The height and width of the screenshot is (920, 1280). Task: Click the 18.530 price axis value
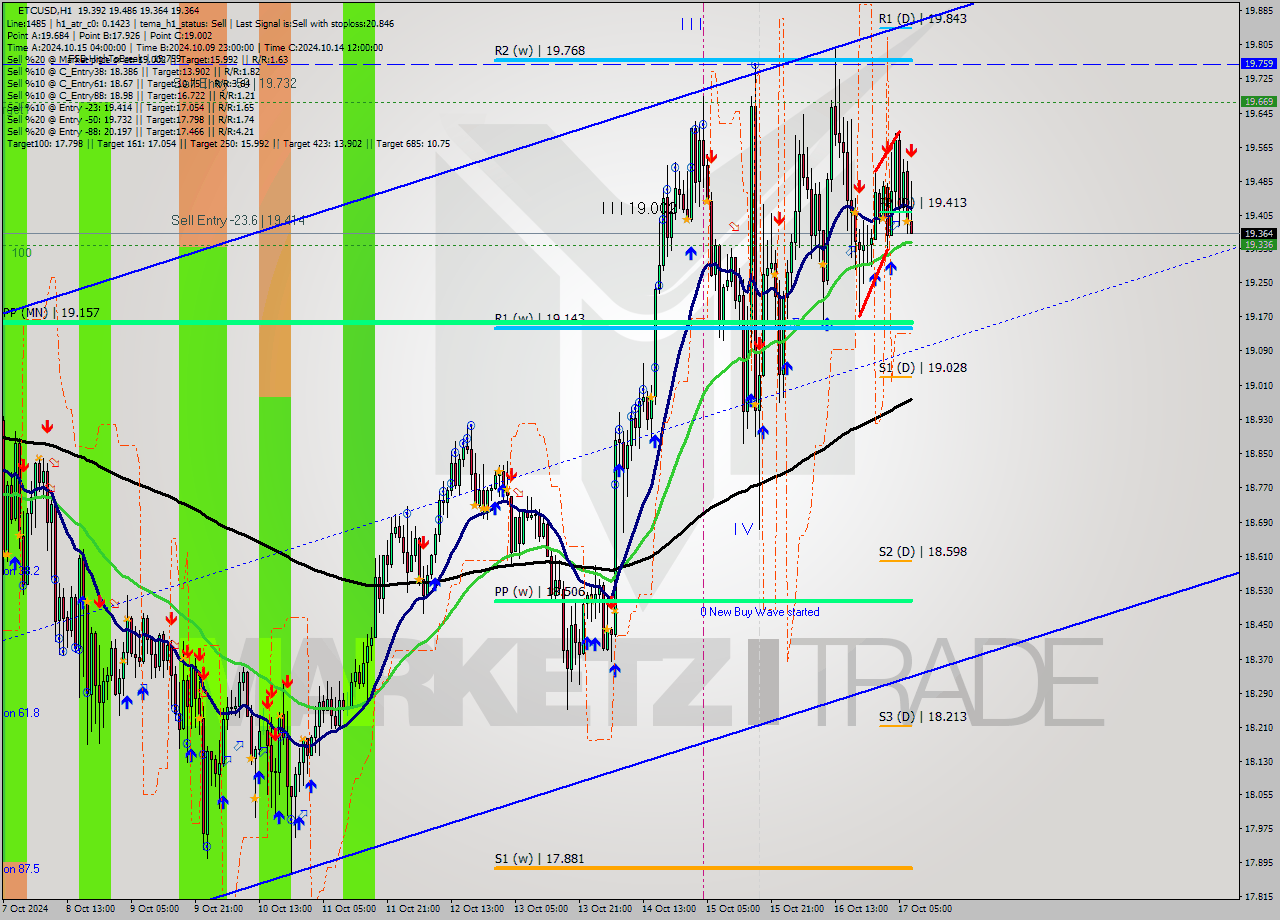click(1258, 590)
